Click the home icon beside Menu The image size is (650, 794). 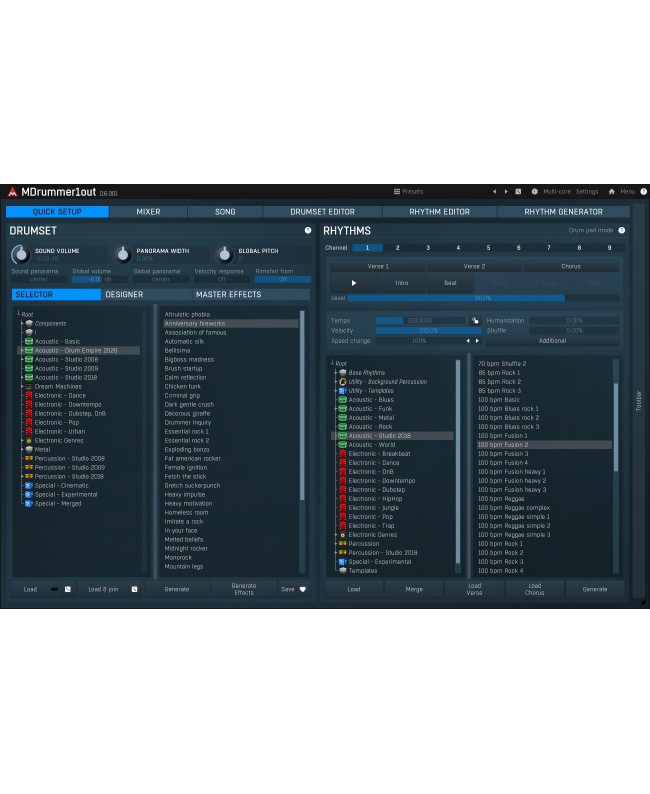click(611, 191)
